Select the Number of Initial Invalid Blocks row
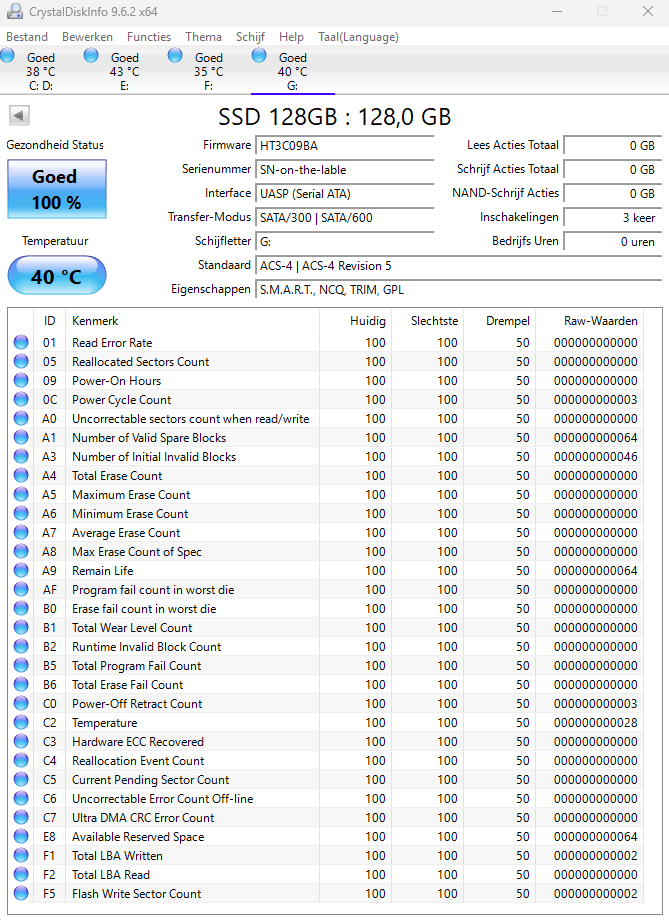Screen dimensions: 669x920 tap(326, 456)
